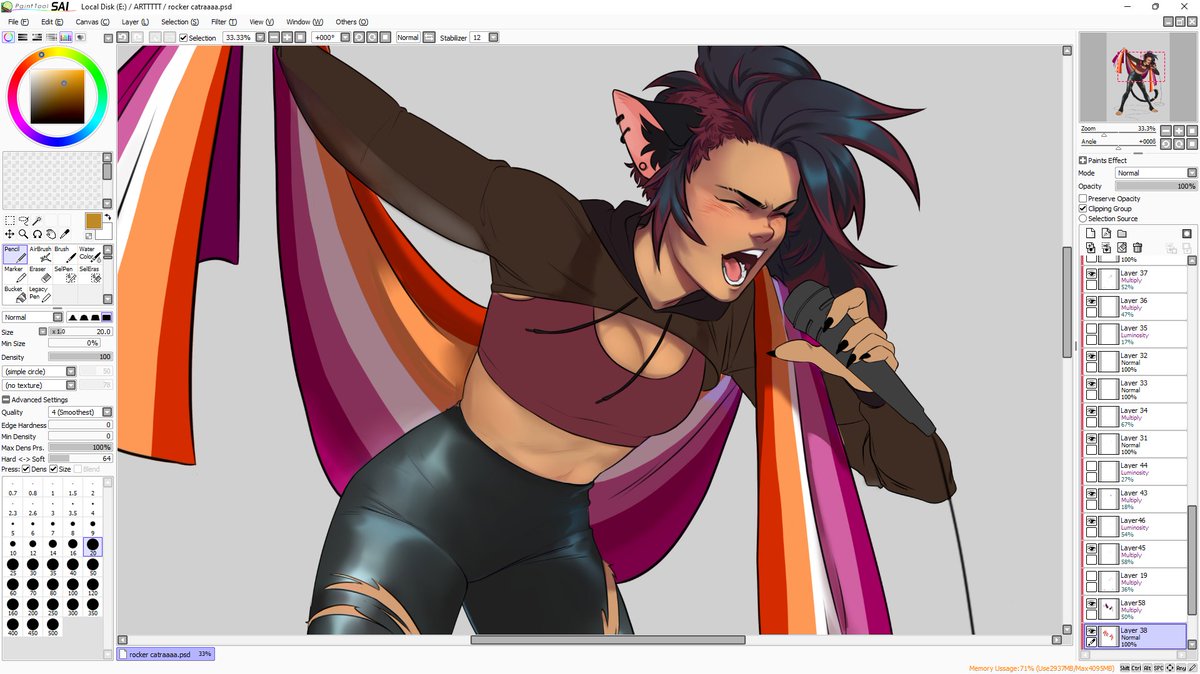Select the Pencil tool

15,254
